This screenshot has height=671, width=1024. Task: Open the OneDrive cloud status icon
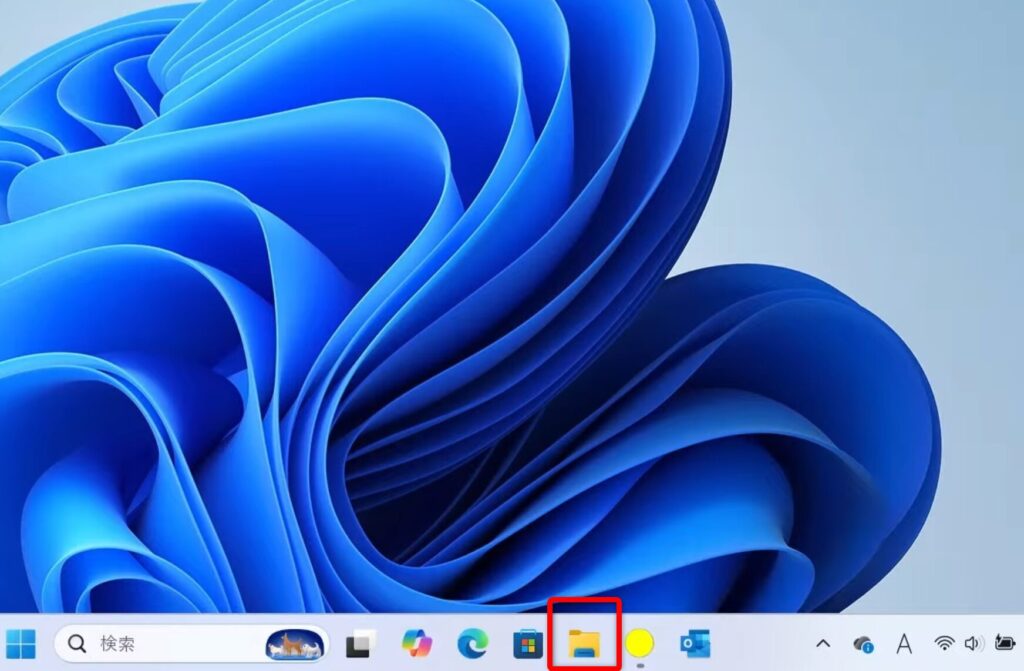click(863, 643)
